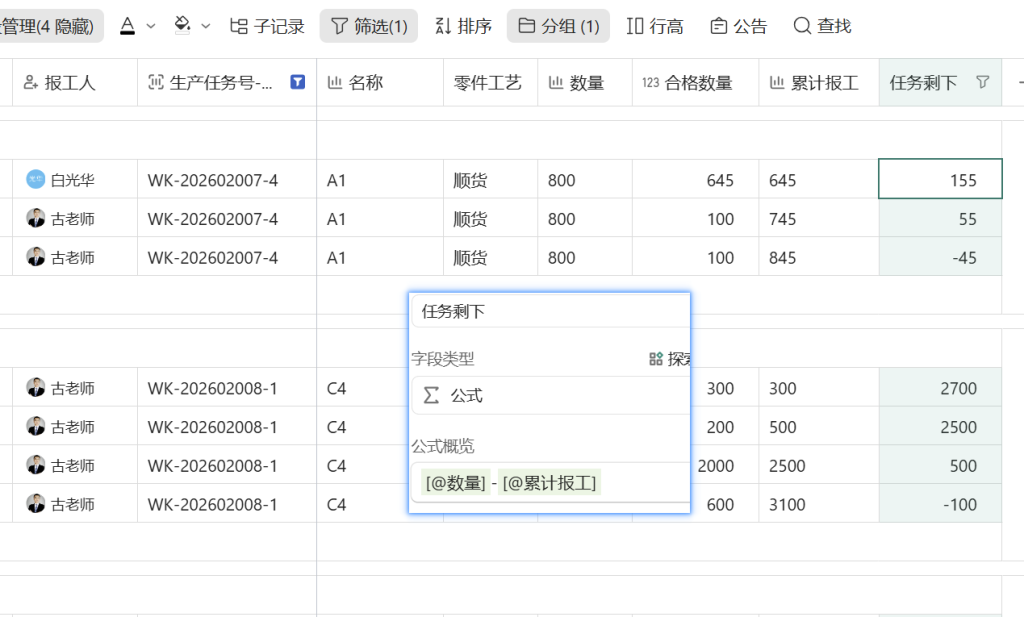Click the 累计报工 cell showing 845

point(819,257)
